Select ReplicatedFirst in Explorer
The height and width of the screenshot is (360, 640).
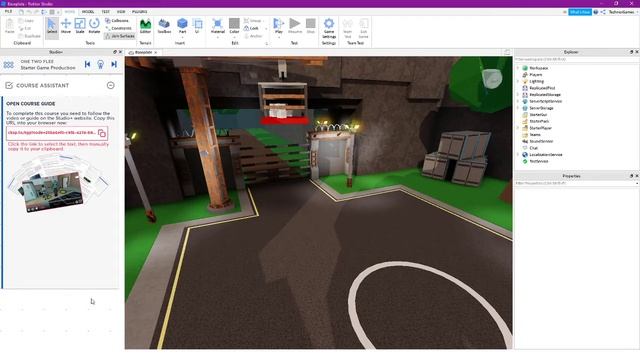pos(542,88)
